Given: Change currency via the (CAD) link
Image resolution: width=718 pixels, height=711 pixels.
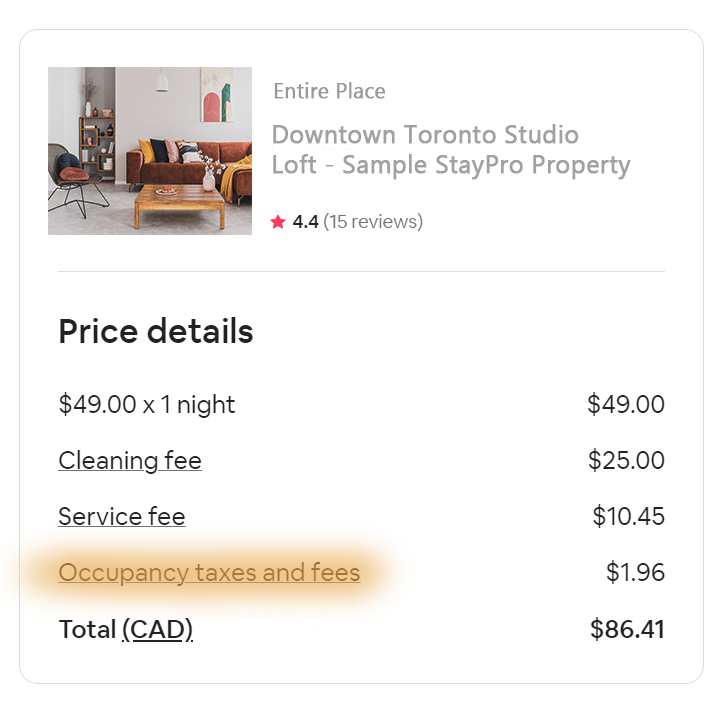Looking at the screenshot, I should (x=158, y=630).
